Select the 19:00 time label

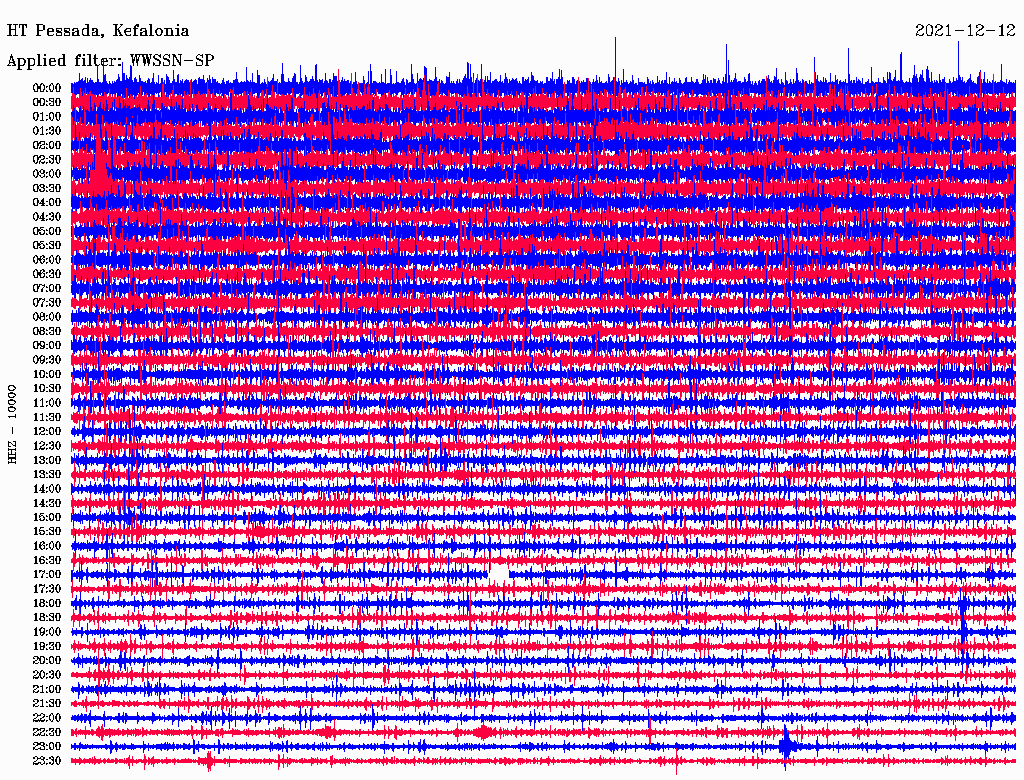(47, 632)
